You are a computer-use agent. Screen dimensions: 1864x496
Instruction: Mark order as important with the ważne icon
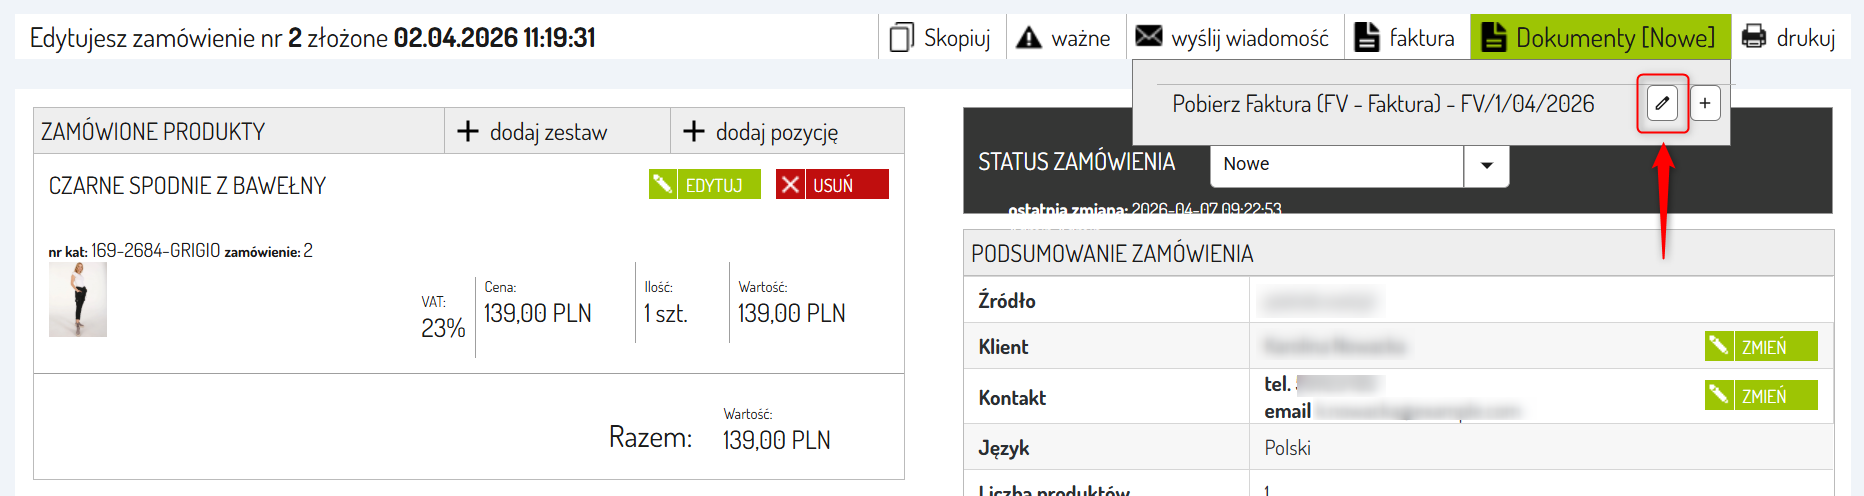[x=1029, y=38]
